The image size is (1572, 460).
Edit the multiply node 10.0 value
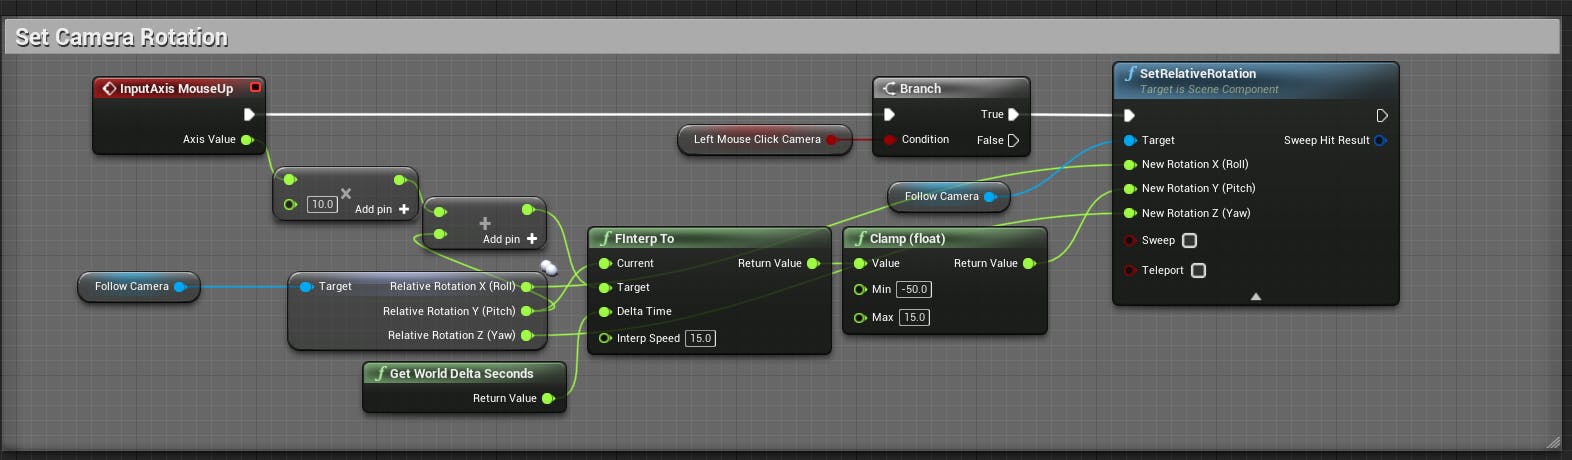(322, 204)
